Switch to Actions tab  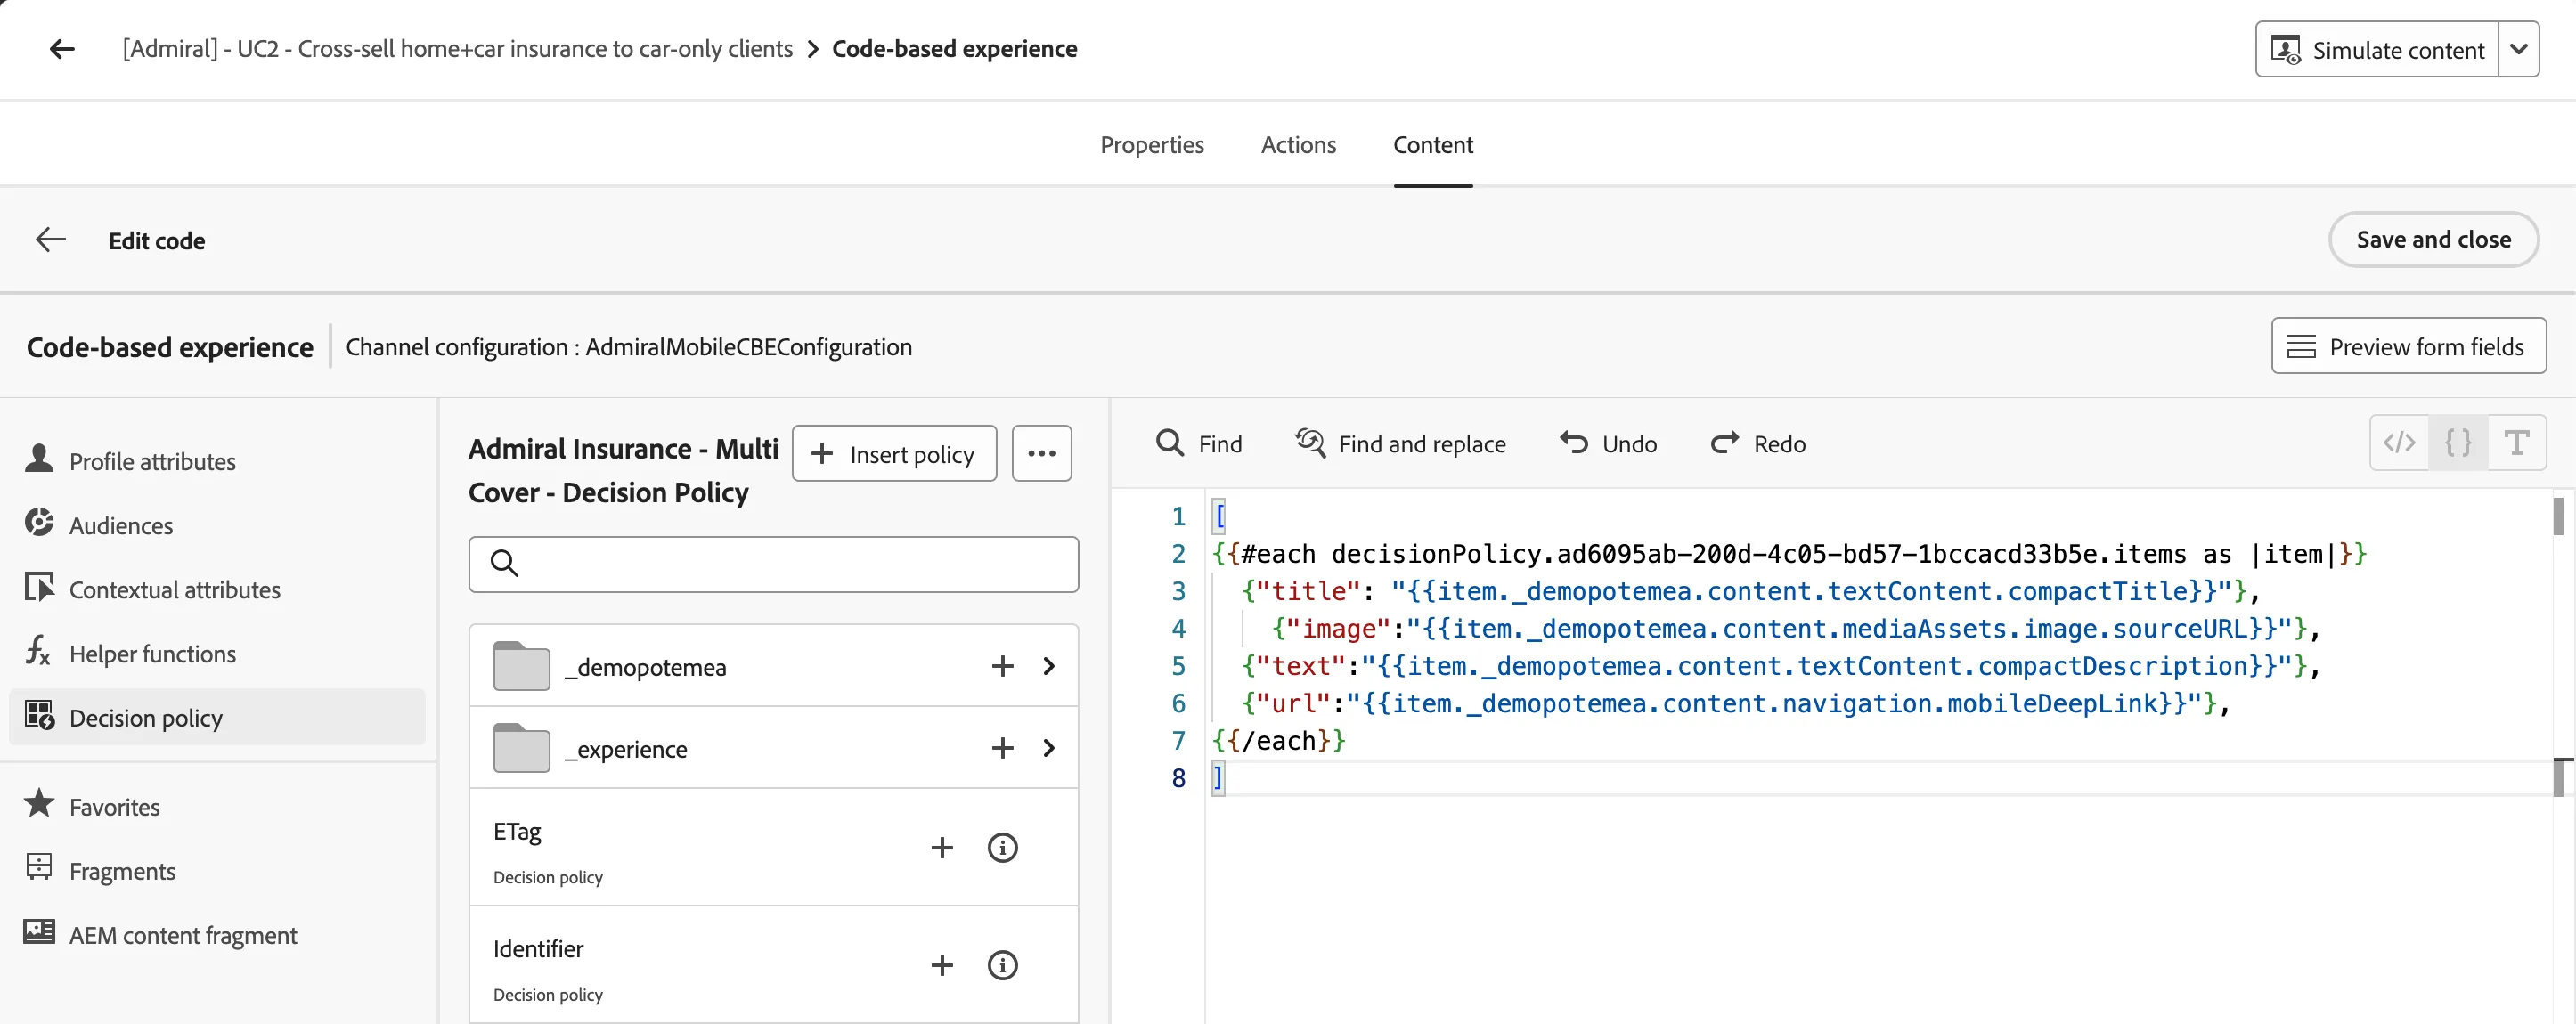tap(1298, 145)
